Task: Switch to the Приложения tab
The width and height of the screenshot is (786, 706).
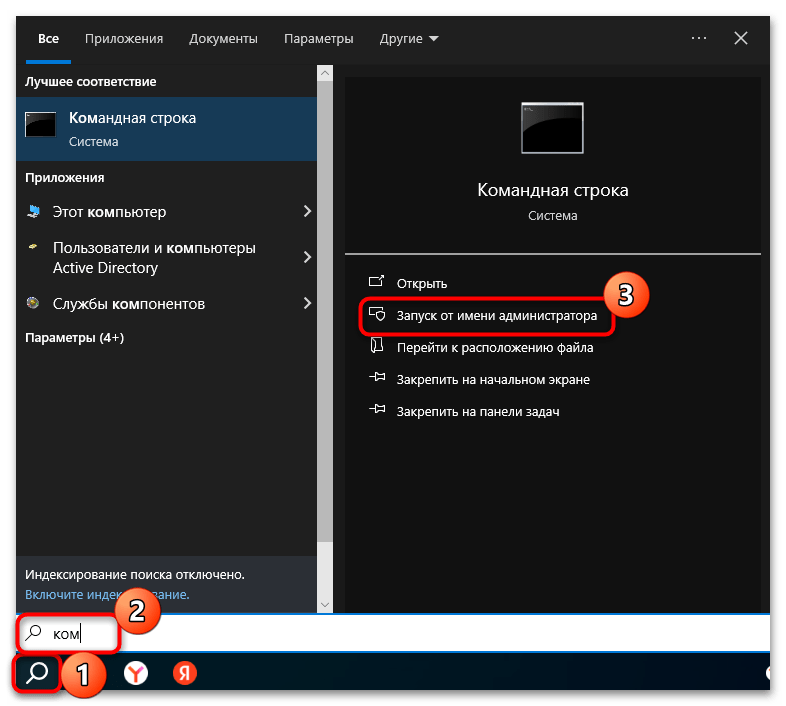Action: pyautogui.click(x=124, y=39)
